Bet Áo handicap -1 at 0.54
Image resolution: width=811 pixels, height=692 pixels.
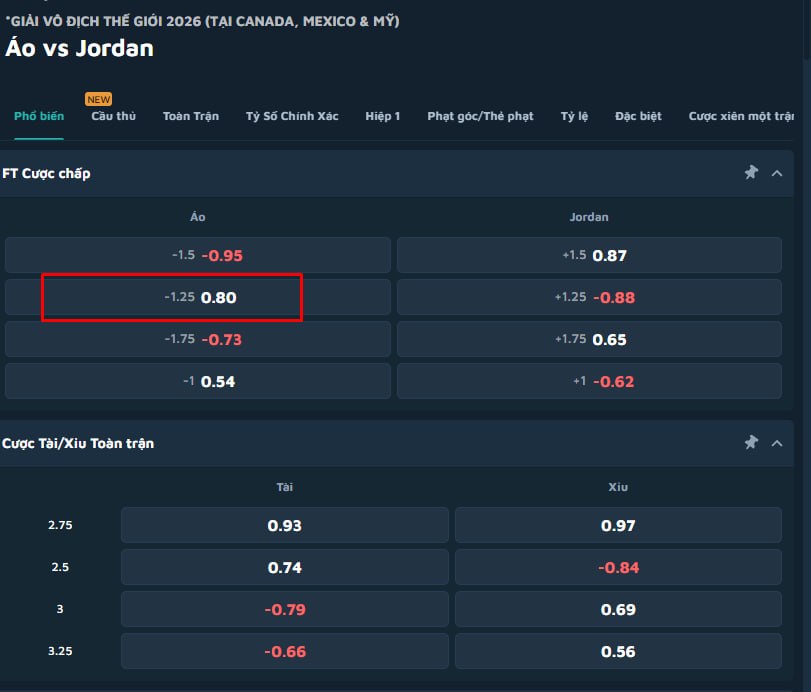pos(198,381)
